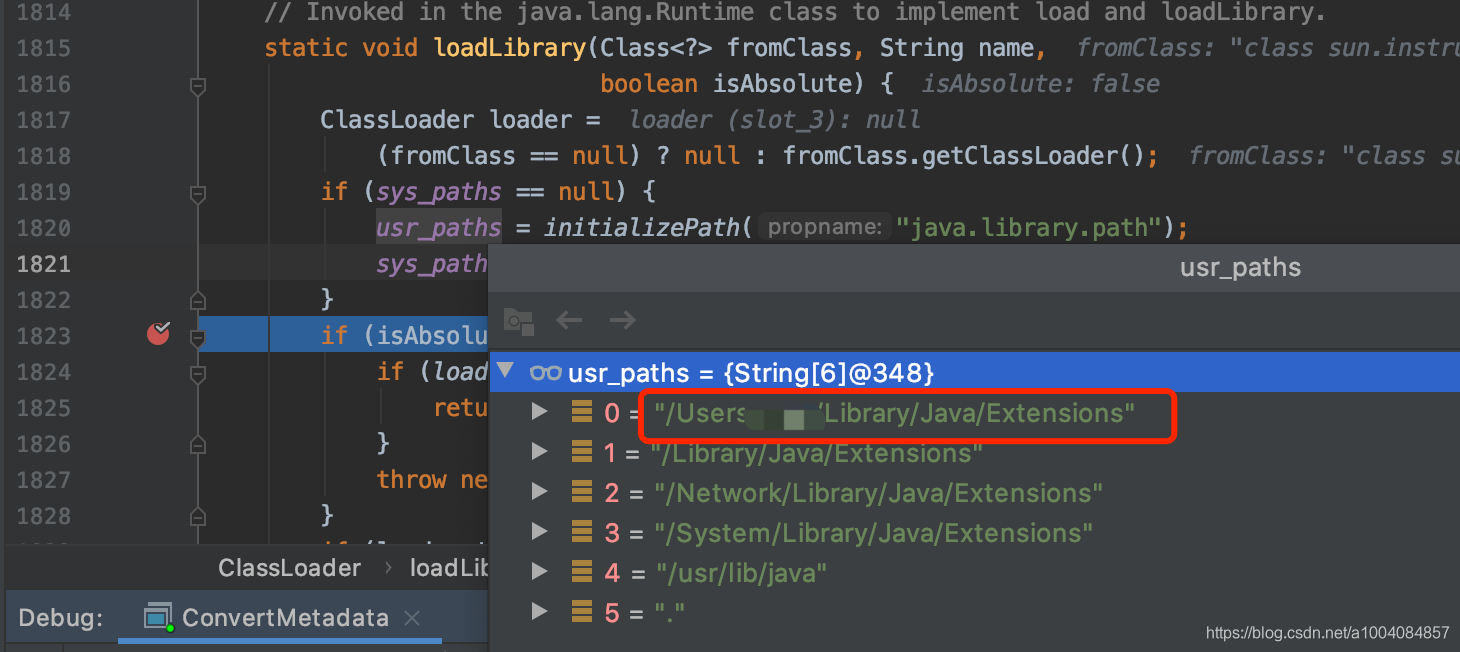Viewport: 1460px width, 652px height.
Task: Click the forward arrow in the usr_paths popup
Action: [621, 320]
